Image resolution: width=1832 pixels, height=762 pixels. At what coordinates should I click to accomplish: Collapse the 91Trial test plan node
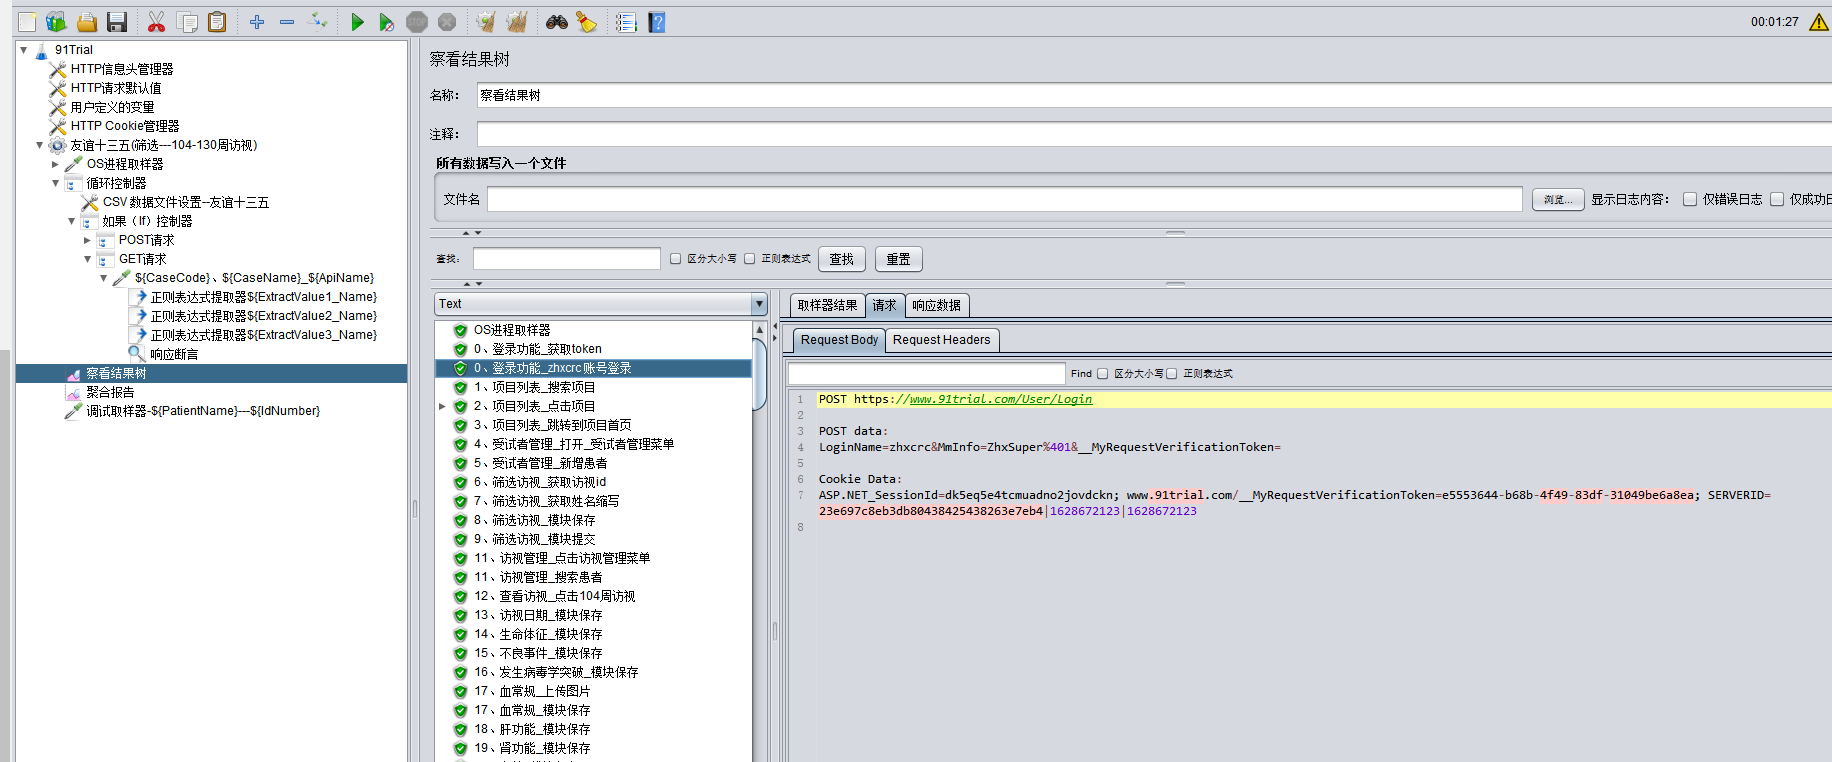coord(24,49)
